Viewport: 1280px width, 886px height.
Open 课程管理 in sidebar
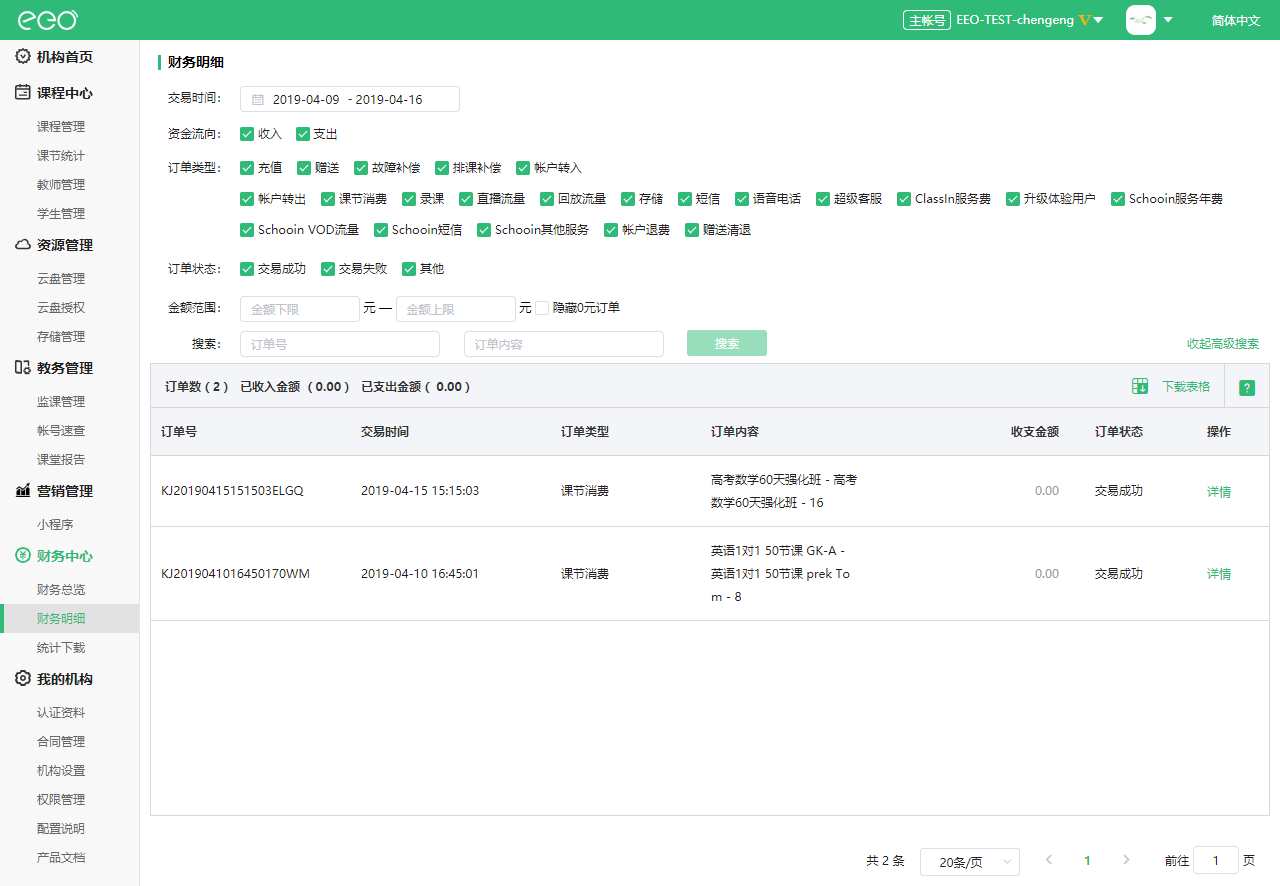coord(61,127)
